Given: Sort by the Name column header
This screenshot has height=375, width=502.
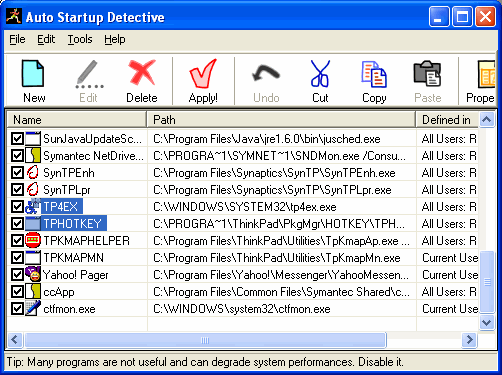Looking at the screenshot, I should click(x=77, y=120).
